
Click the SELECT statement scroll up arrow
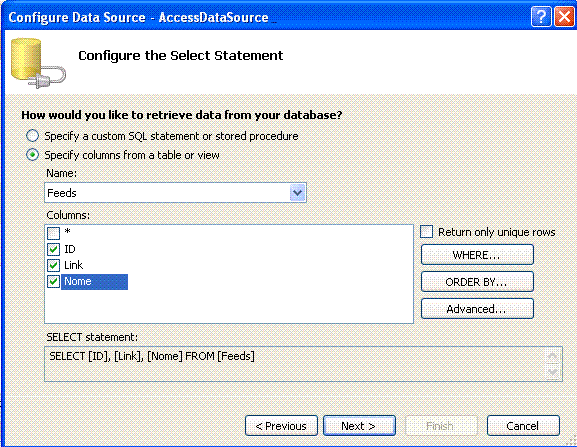click(552, 356)
